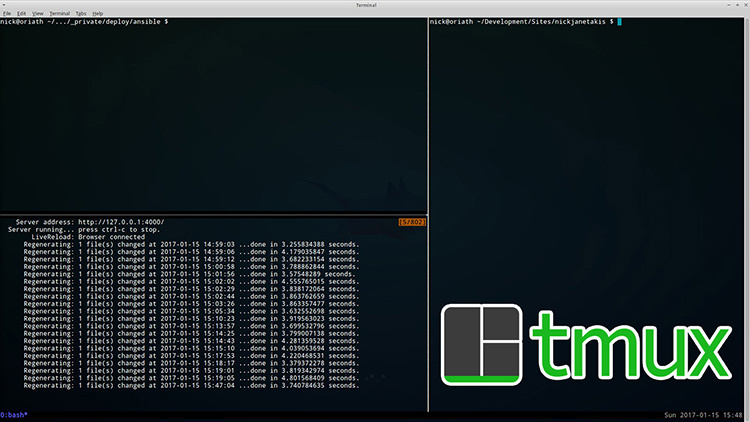Click the 'Terminal' window title text
750x422 pixels.
pos(366,5)
